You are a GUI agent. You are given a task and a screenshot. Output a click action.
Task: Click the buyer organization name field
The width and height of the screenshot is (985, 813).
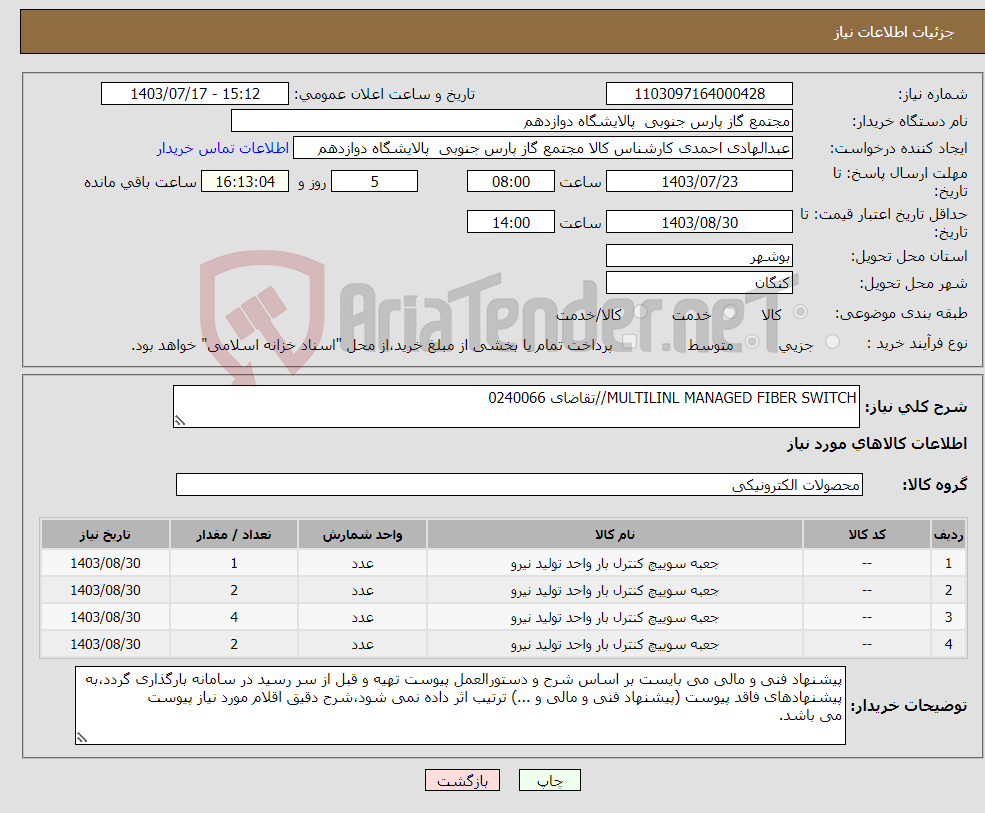click(512, 121)
